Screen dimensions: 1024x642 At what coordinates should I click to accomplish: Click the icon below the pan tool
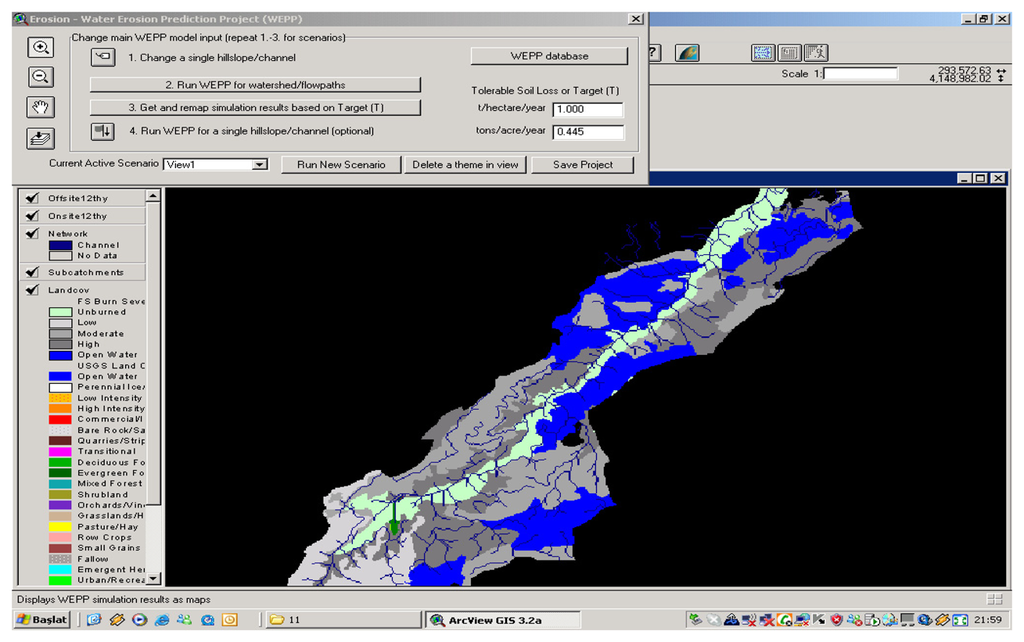41,138
